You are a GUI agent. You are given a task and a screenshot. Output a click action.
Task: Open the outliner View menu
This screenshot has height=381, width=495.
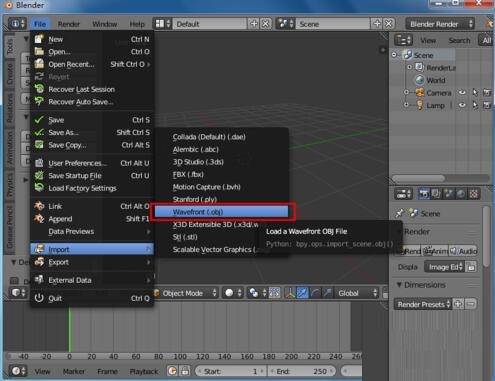tap(428, 40)
